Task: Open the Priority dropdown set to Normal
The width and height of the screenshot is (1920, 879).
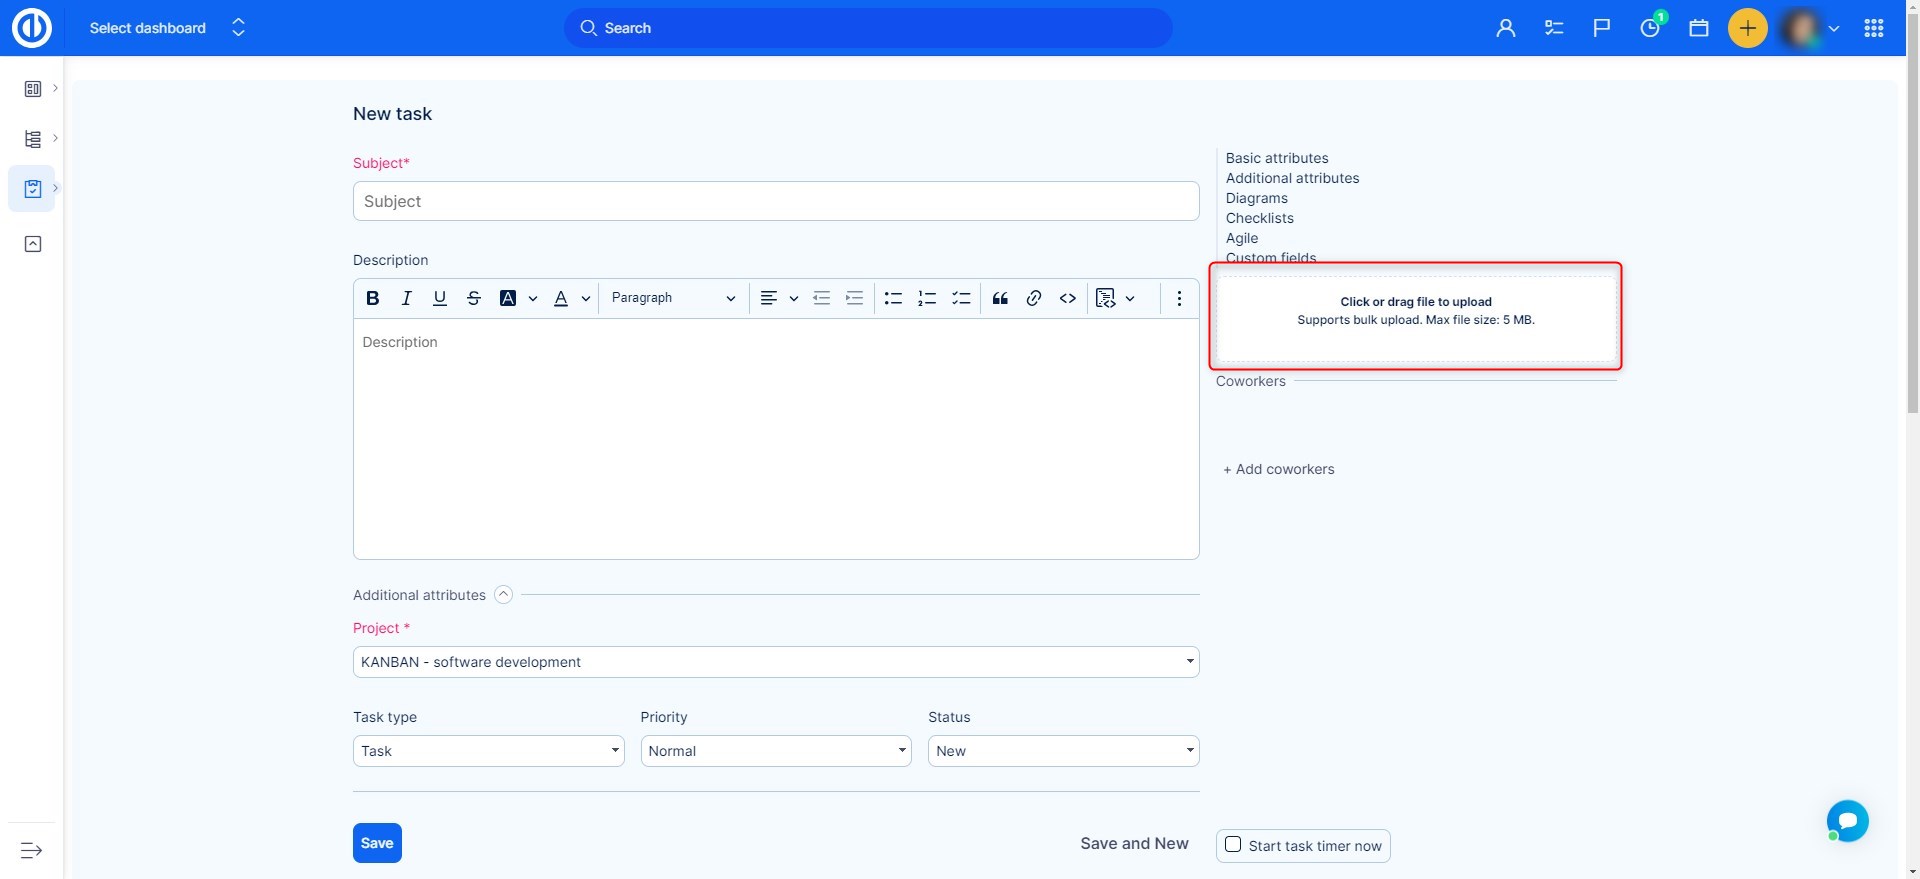Action: click(775, 751)
